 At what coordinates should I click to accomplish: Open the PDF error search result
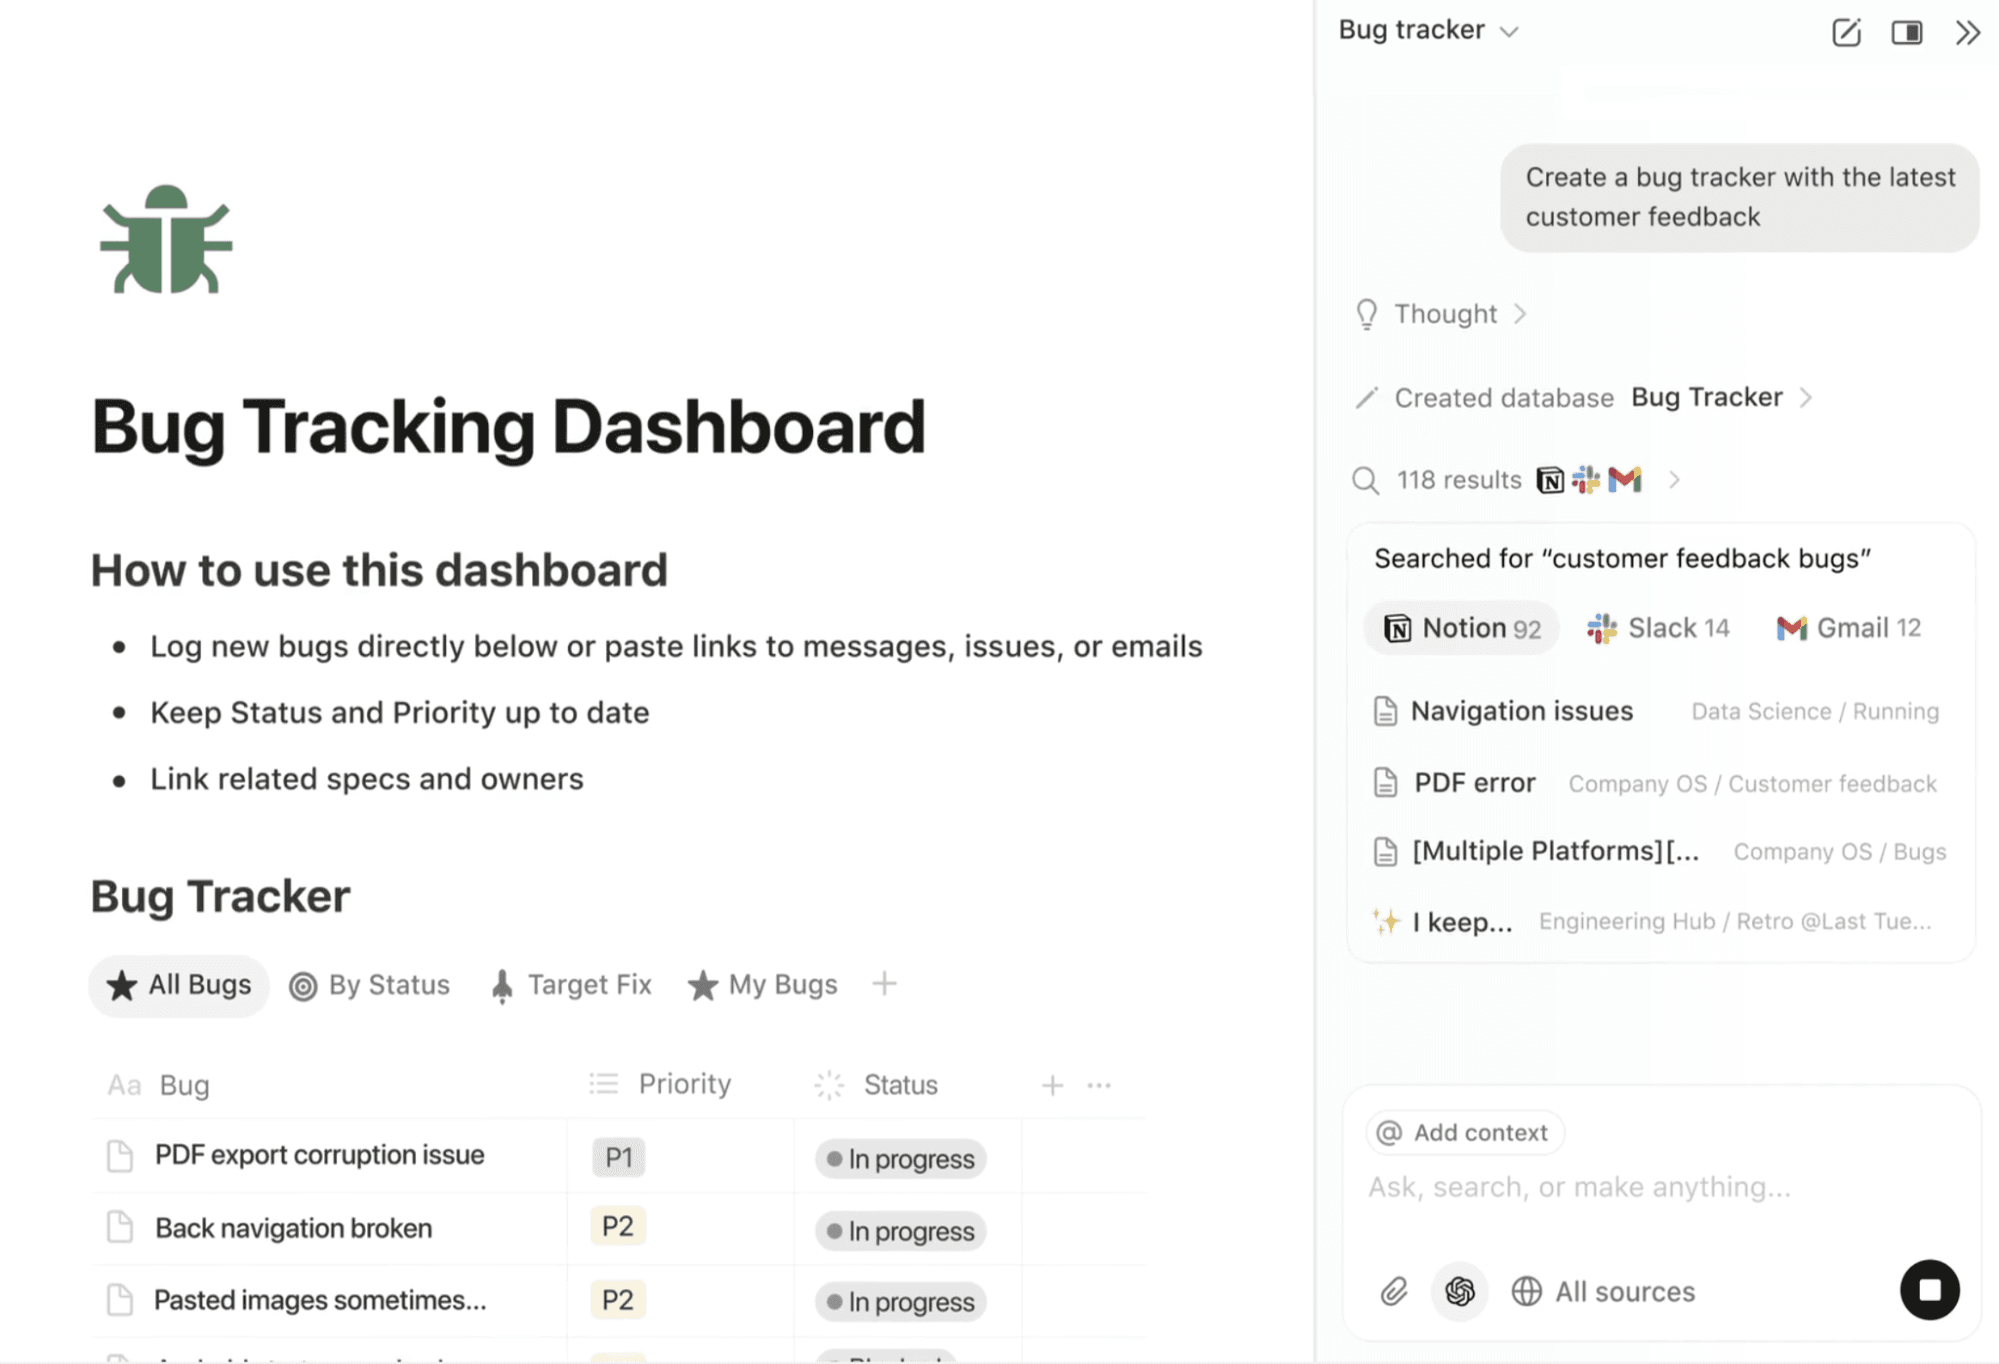[1473, 783]
